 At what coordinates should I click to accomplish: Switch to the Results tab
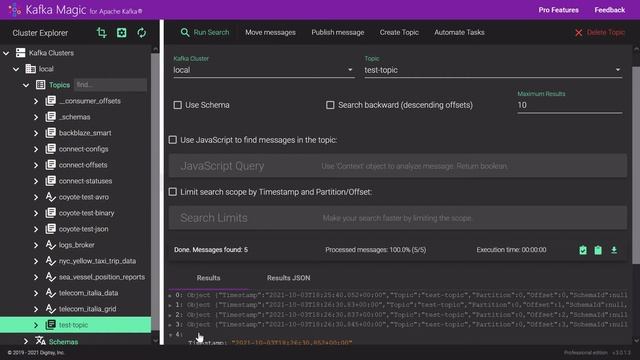209,278
